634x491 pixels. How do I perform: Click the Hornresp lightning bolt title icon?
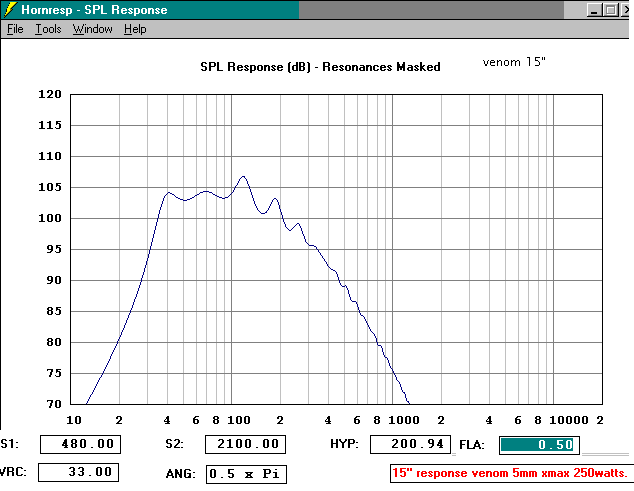(x=9, y=10)
